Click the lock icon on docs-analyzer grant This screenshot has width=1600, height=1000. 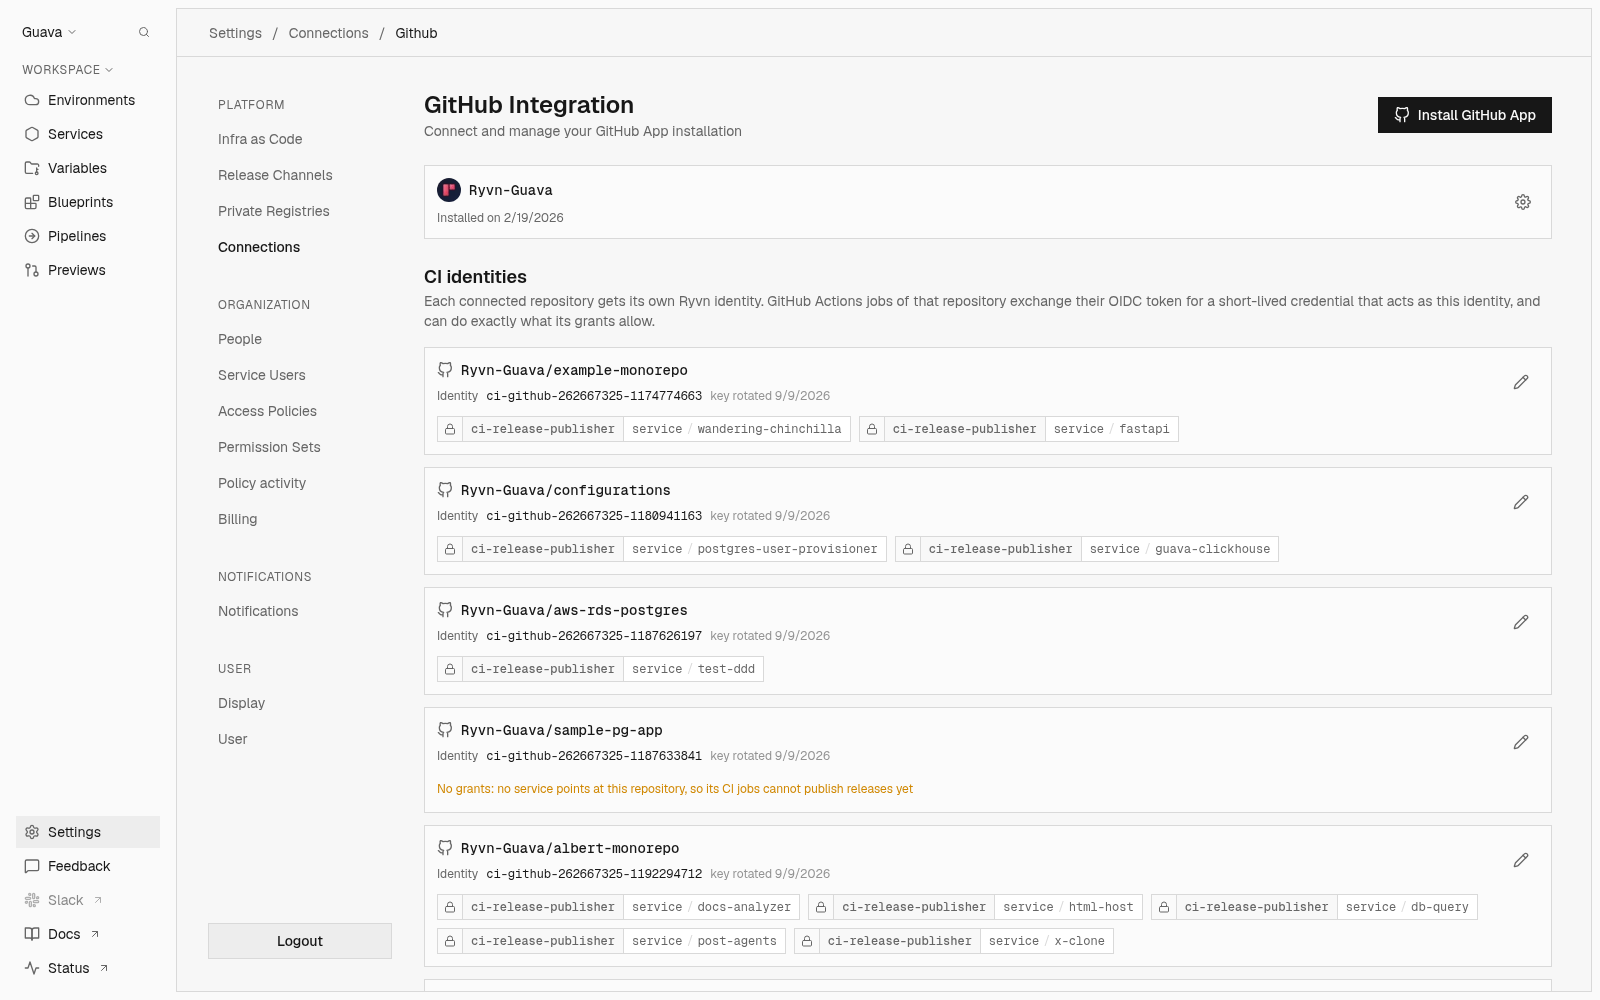click(450, 907)
